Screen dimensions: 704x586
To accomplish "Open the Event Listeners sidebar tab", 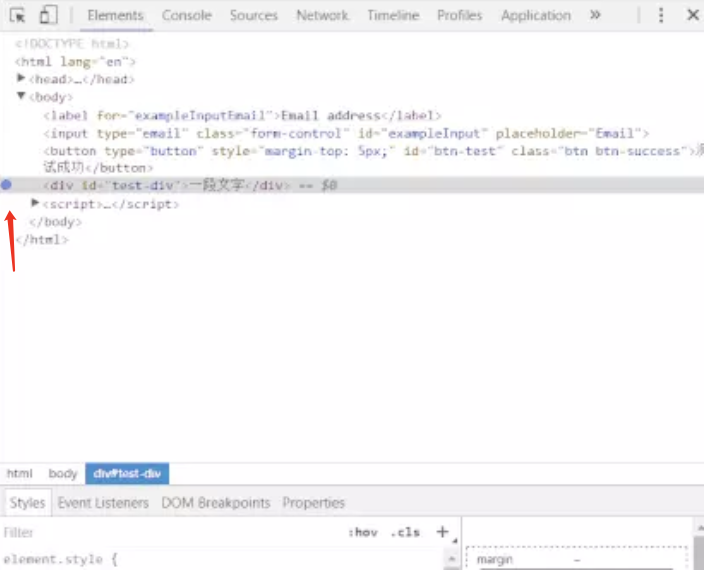I will tap(103, 503).
